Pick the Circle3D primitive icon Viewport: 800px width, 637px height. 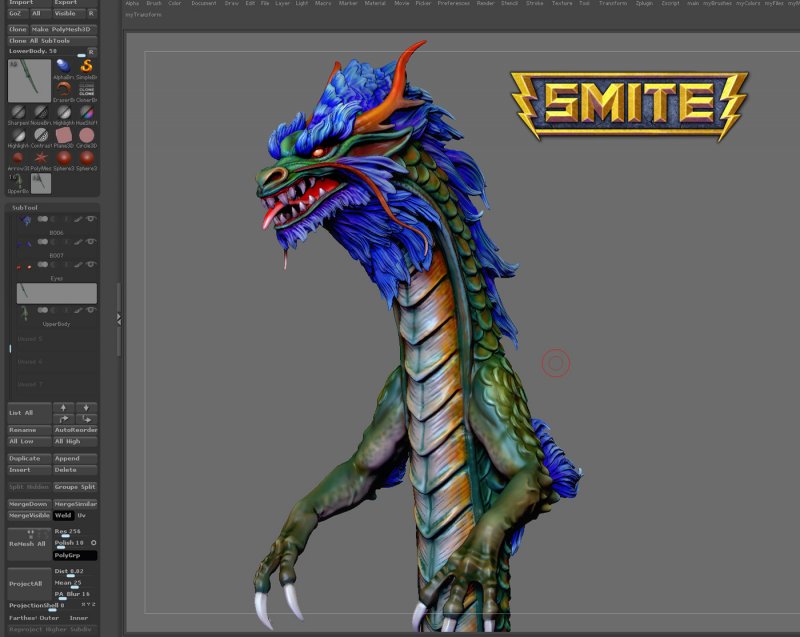click(86, 135)
